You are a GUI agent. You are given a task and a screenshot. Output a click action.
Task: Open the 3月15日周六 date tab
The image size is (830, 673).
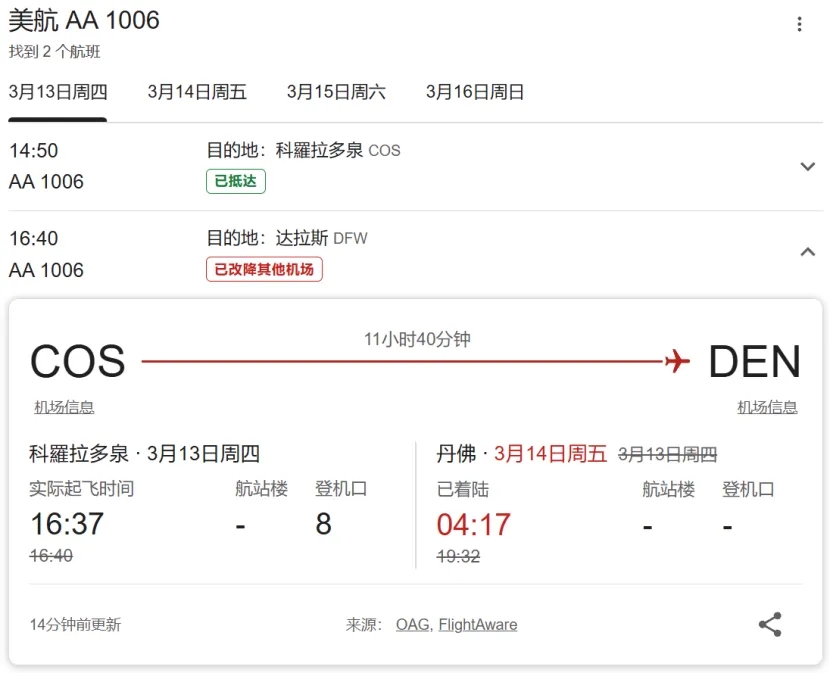click(336, 92)
